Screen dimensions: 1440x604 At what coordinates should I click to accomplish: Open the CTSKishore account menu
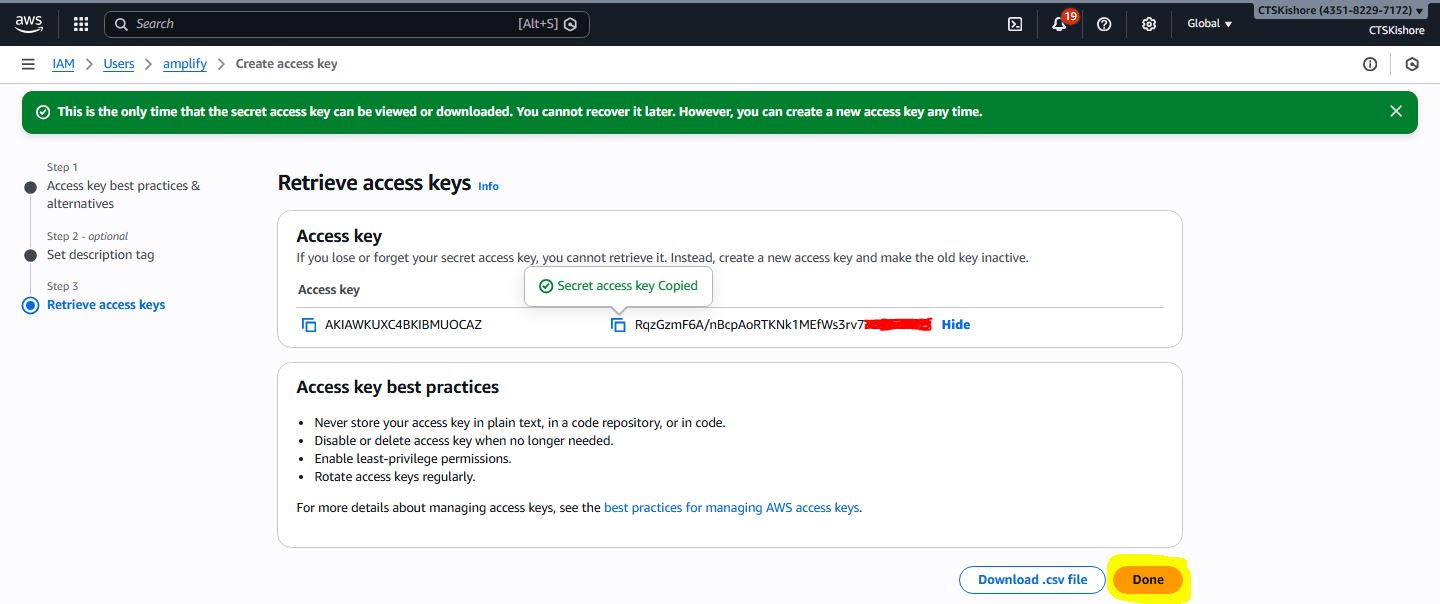[x=1340, y=11]
